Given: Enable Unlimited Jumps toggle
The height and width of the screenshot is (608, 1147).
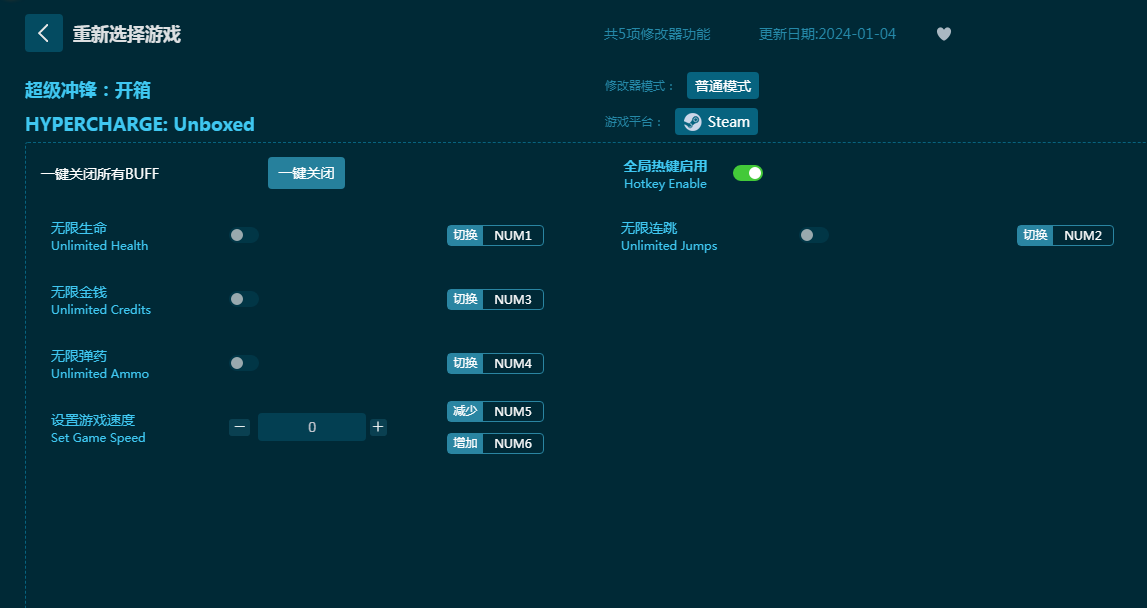Looking at the screenshot, I should click(813, 235).
